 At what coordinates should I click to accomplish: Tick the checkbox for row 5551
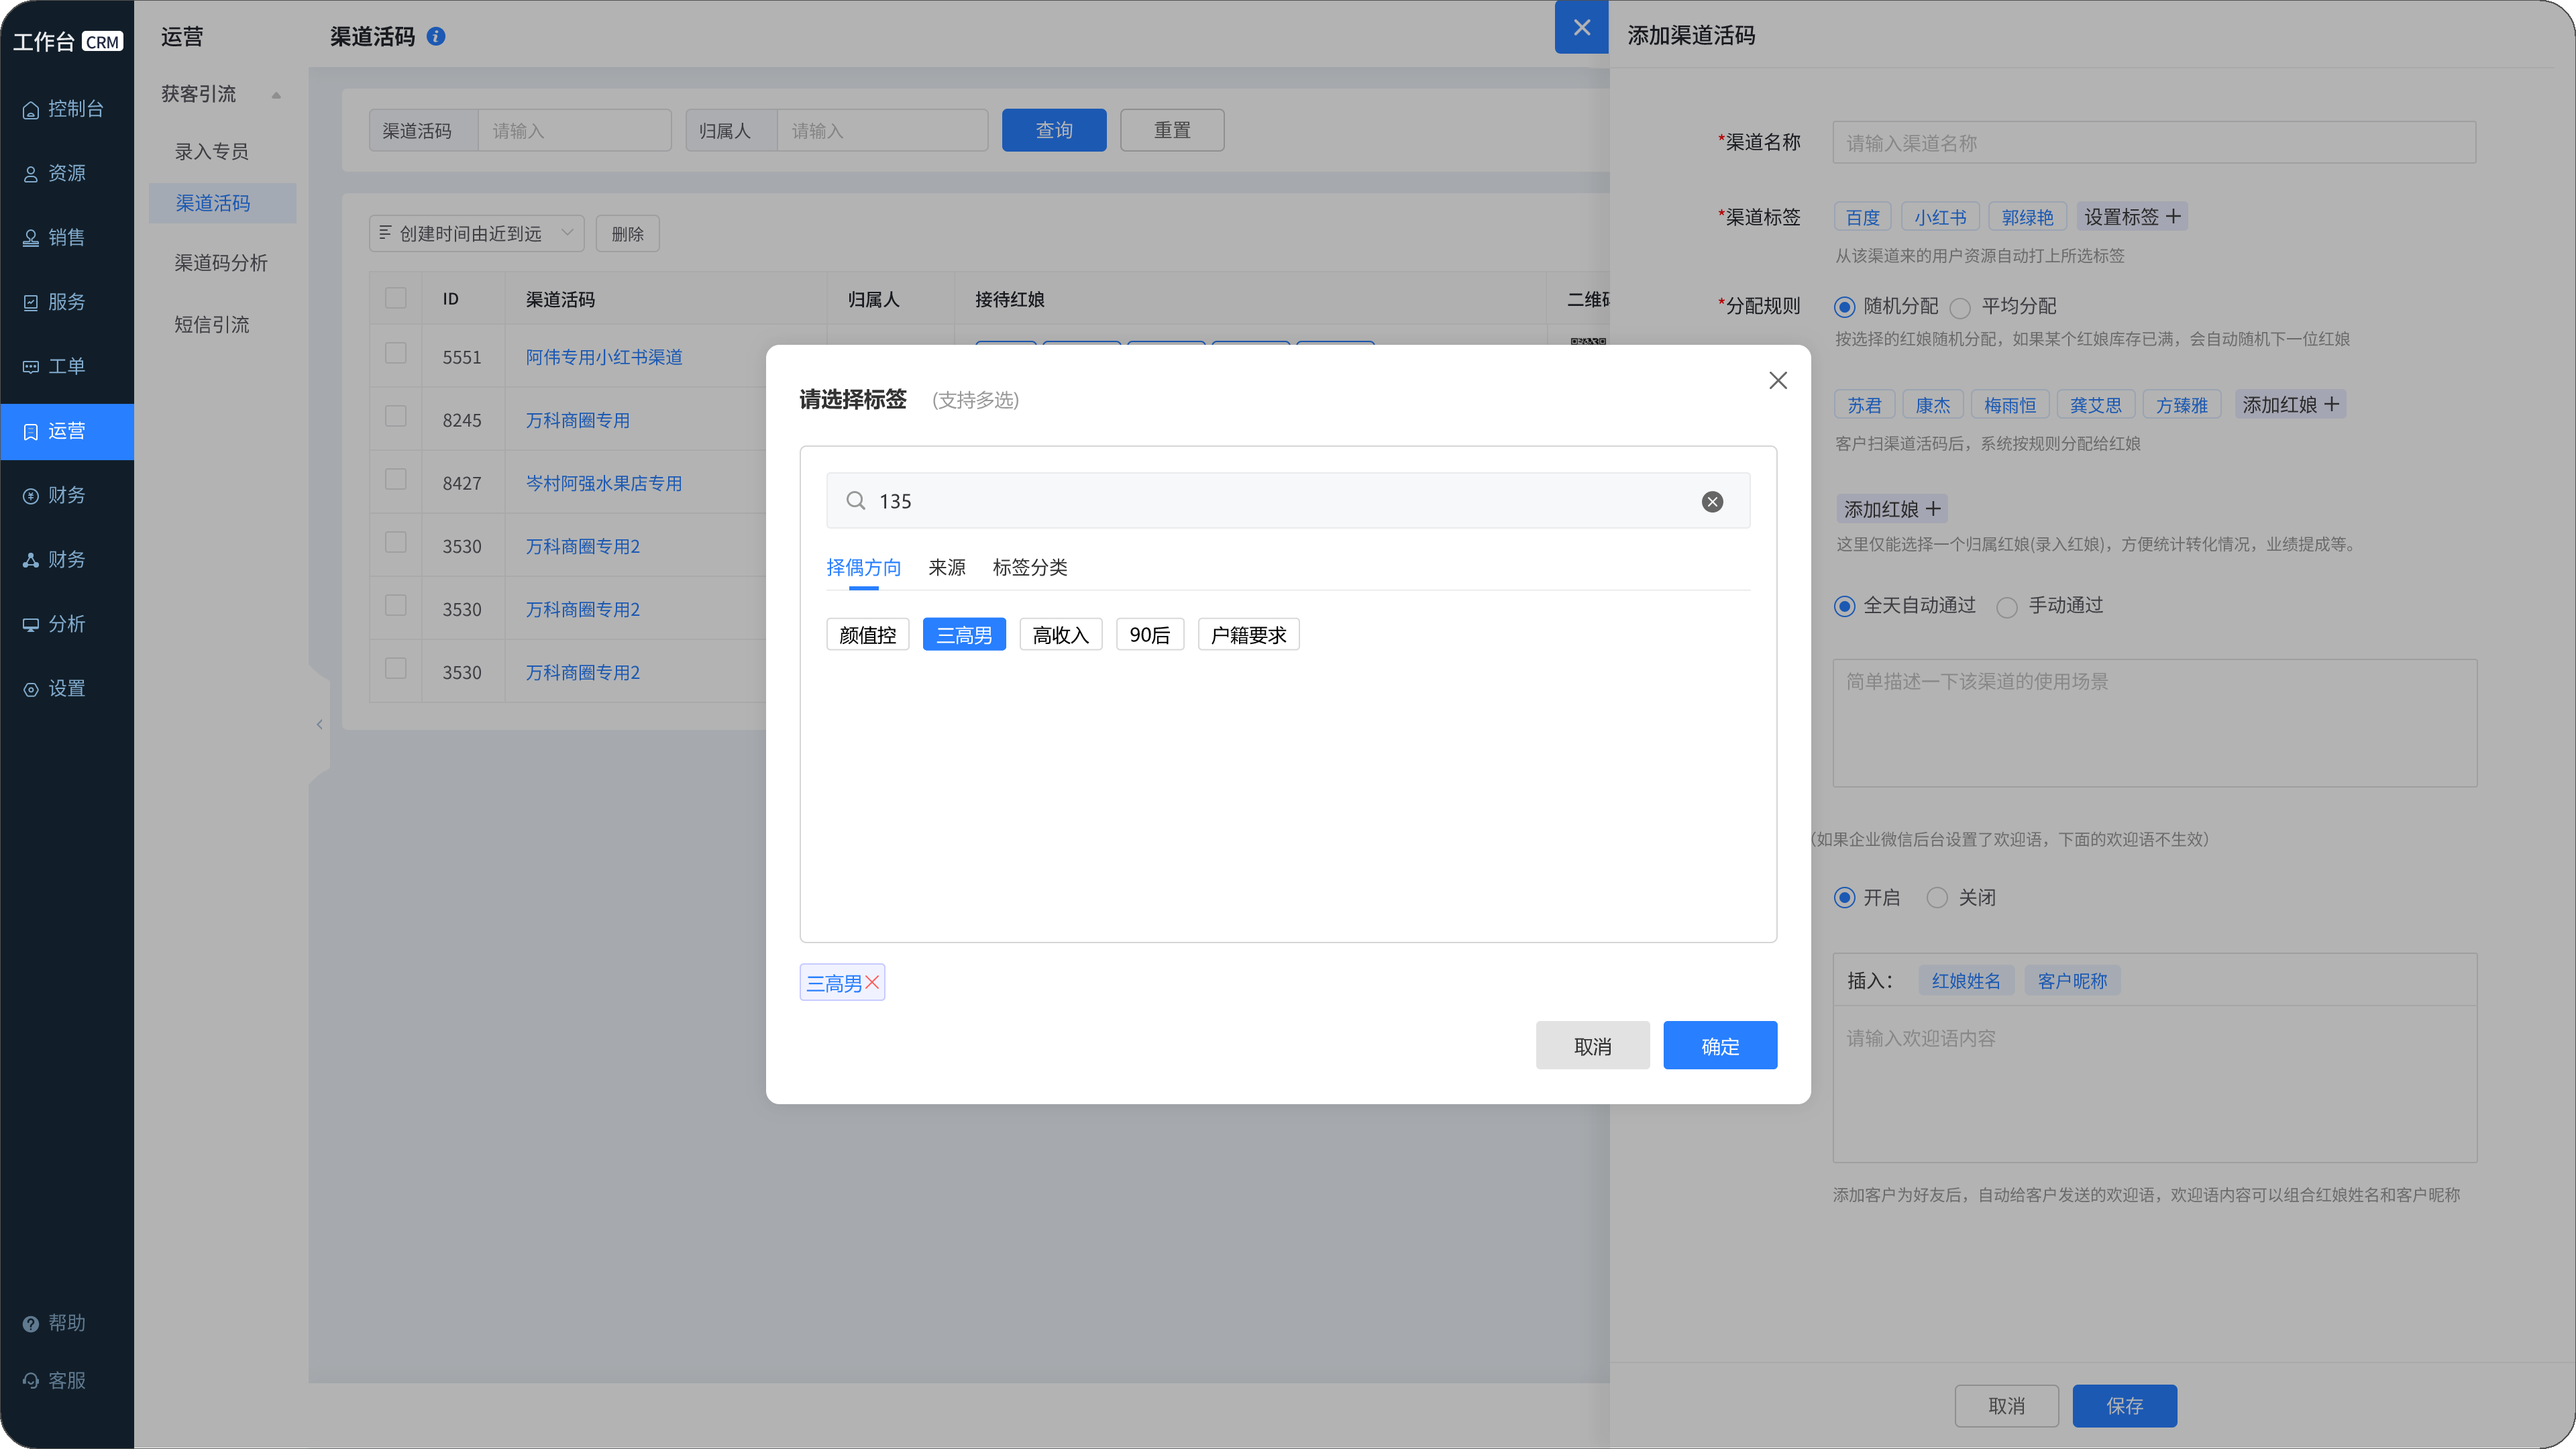(396, 354)
